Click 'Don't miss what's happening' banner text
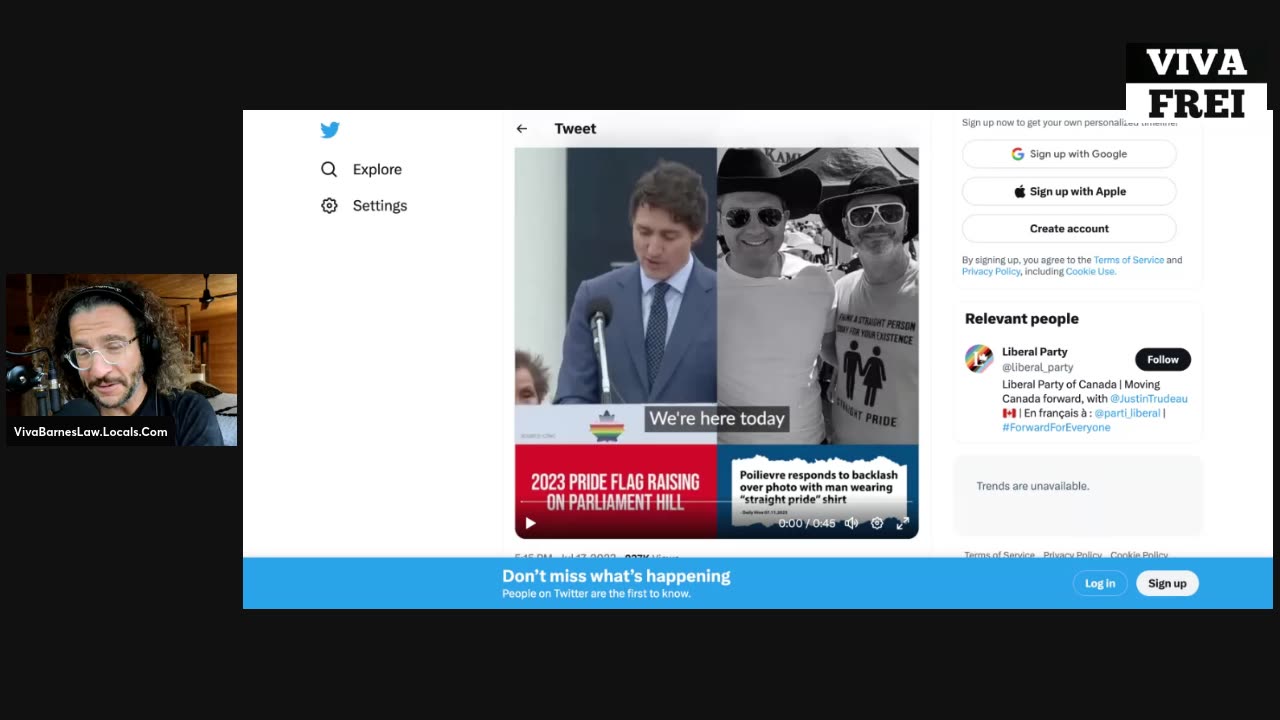Image resolution: width=1280 pixels, height=720 pixels. (616, 576)
